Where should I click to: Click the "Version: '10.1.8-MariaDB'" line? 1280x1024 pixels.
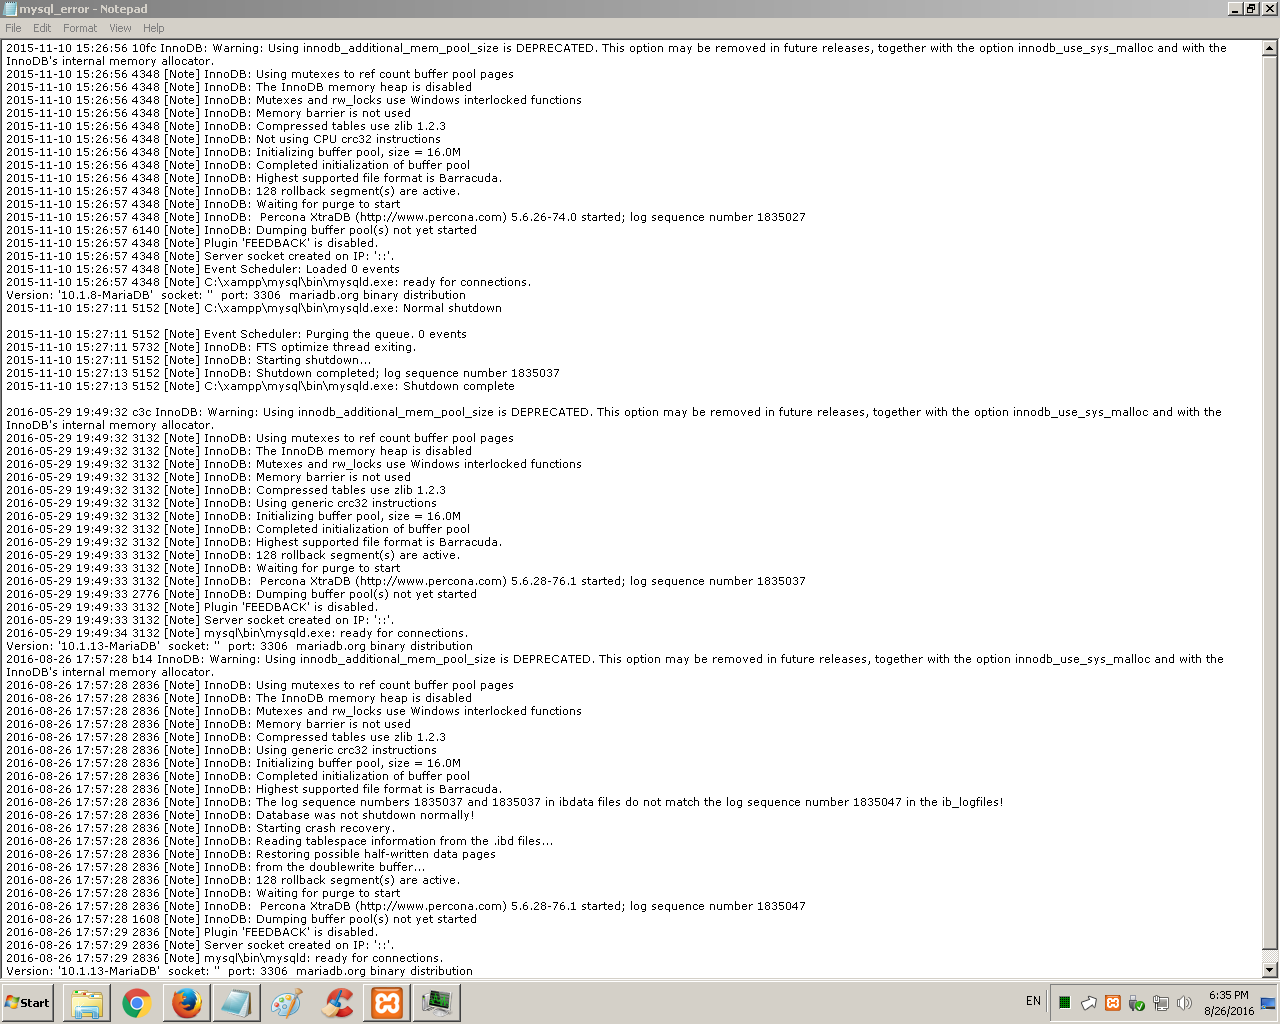[x=236, y=295]
